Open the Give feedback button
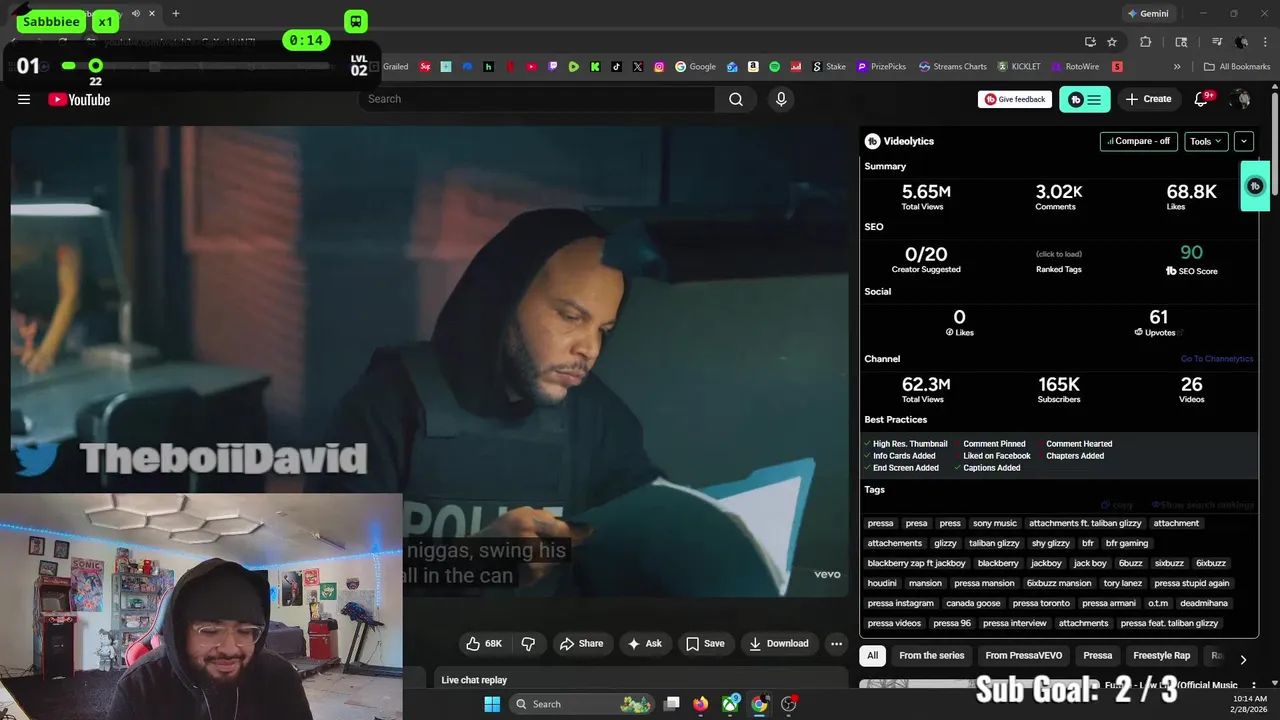Viewport: 1280px width, 720px height. pyautogui.click(x=1015, y=99)
